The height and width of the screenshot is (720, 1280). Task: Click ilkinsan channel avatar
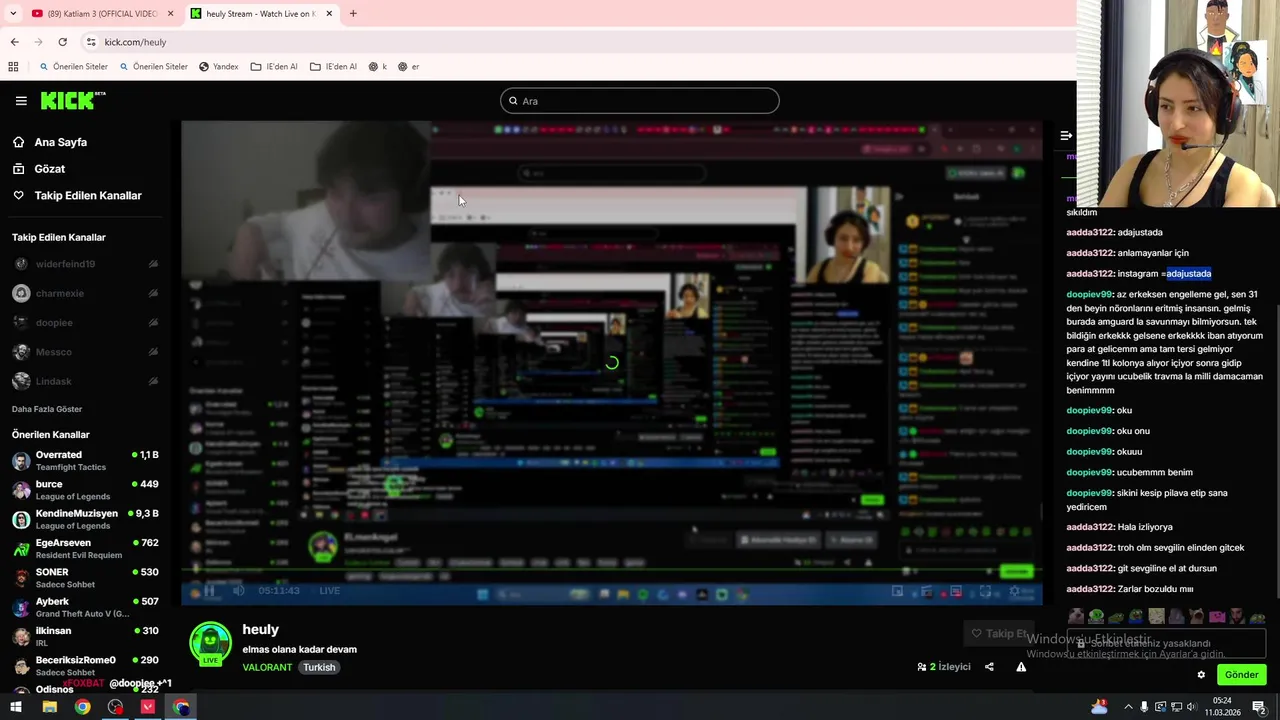pyautogui.click(x=21, y=637)
